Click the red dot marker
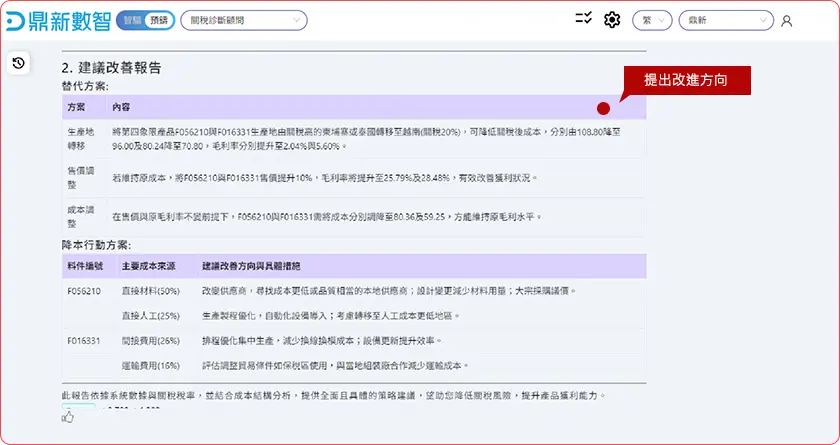The image size is (840, 445). (x=603, y=109)
